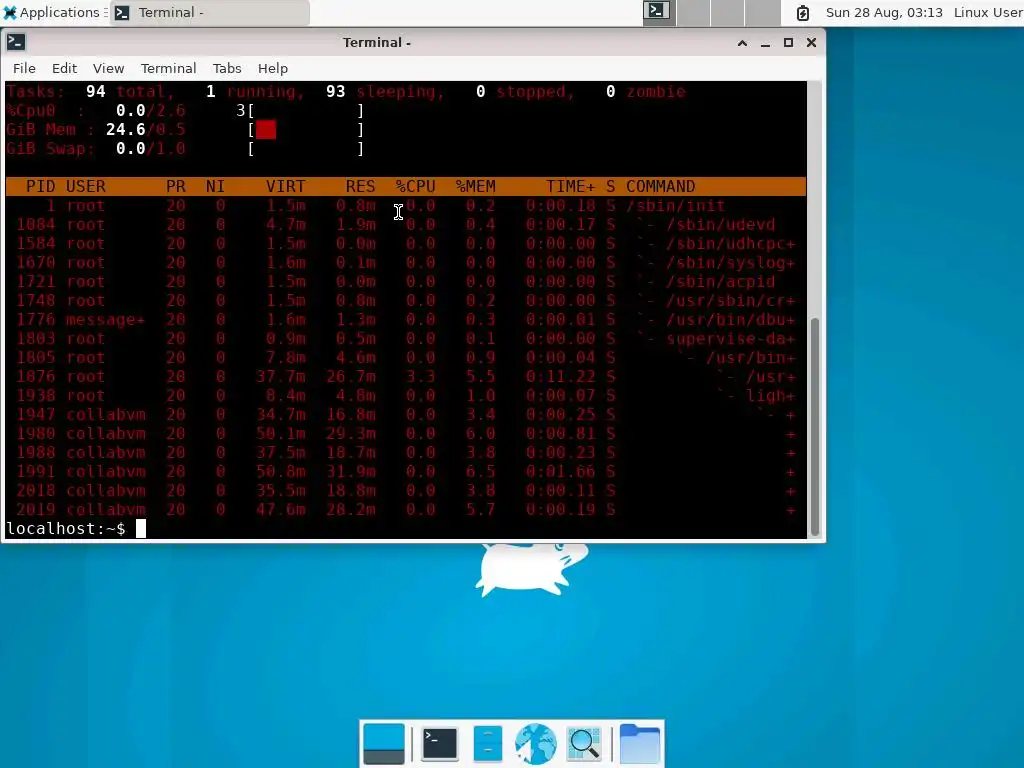Screen dimensions: 1024x768
Task: Click the supervise-da+ command text
Action: [731, 338]
